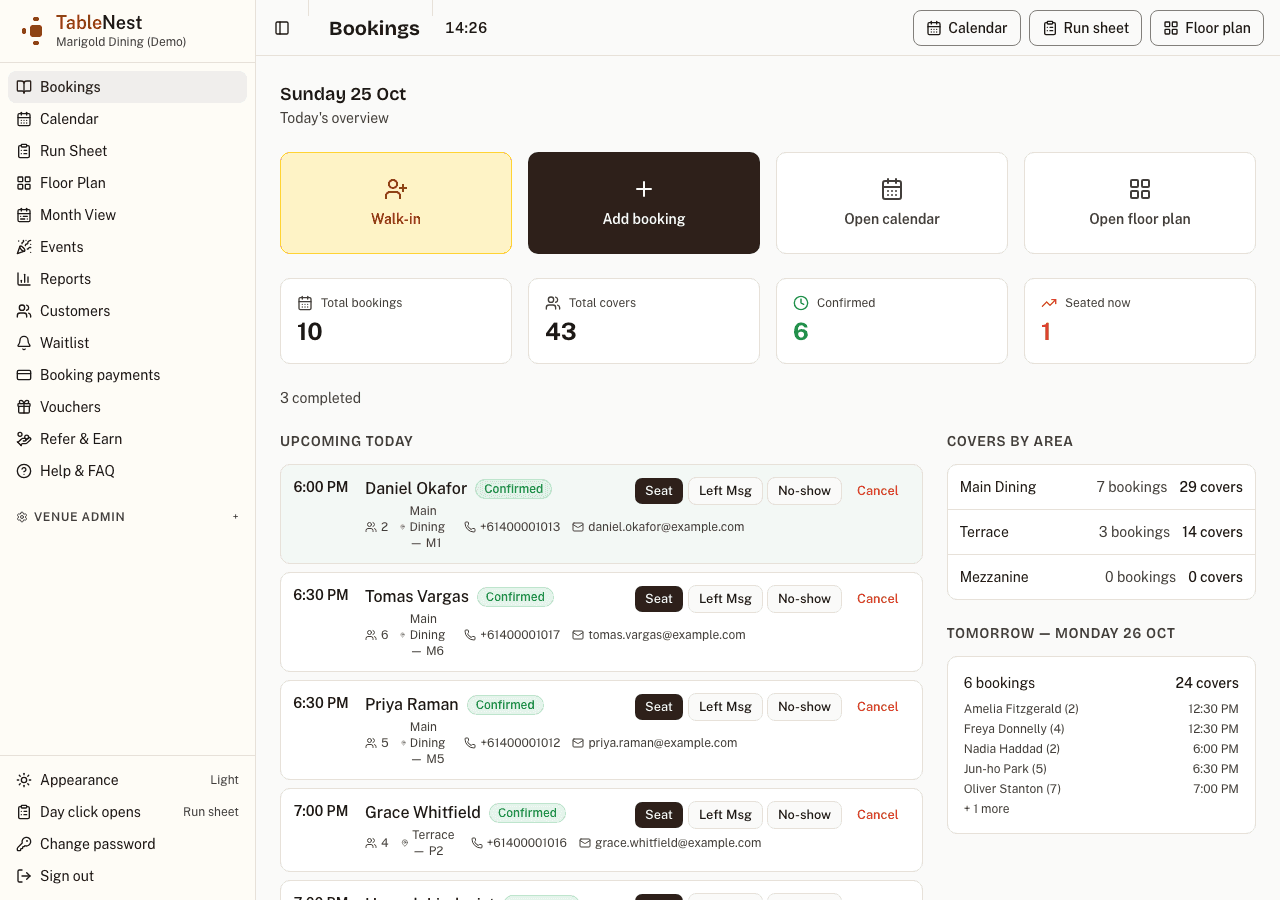Screen dimensions: 1280x900
Task: Click the Refer & Earn icon
Action: coord(24,439)
